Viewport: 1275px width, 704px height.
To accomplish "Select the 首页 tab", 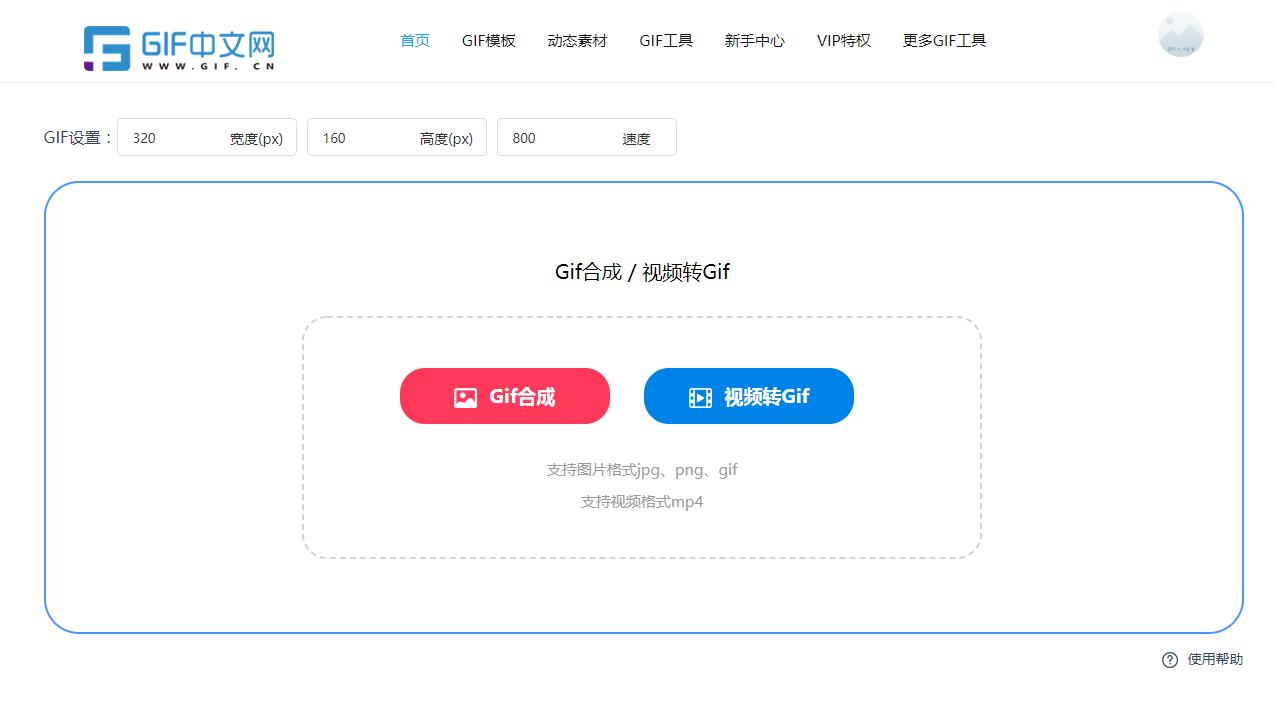I will pyautogui.click(x=414, y=40).
